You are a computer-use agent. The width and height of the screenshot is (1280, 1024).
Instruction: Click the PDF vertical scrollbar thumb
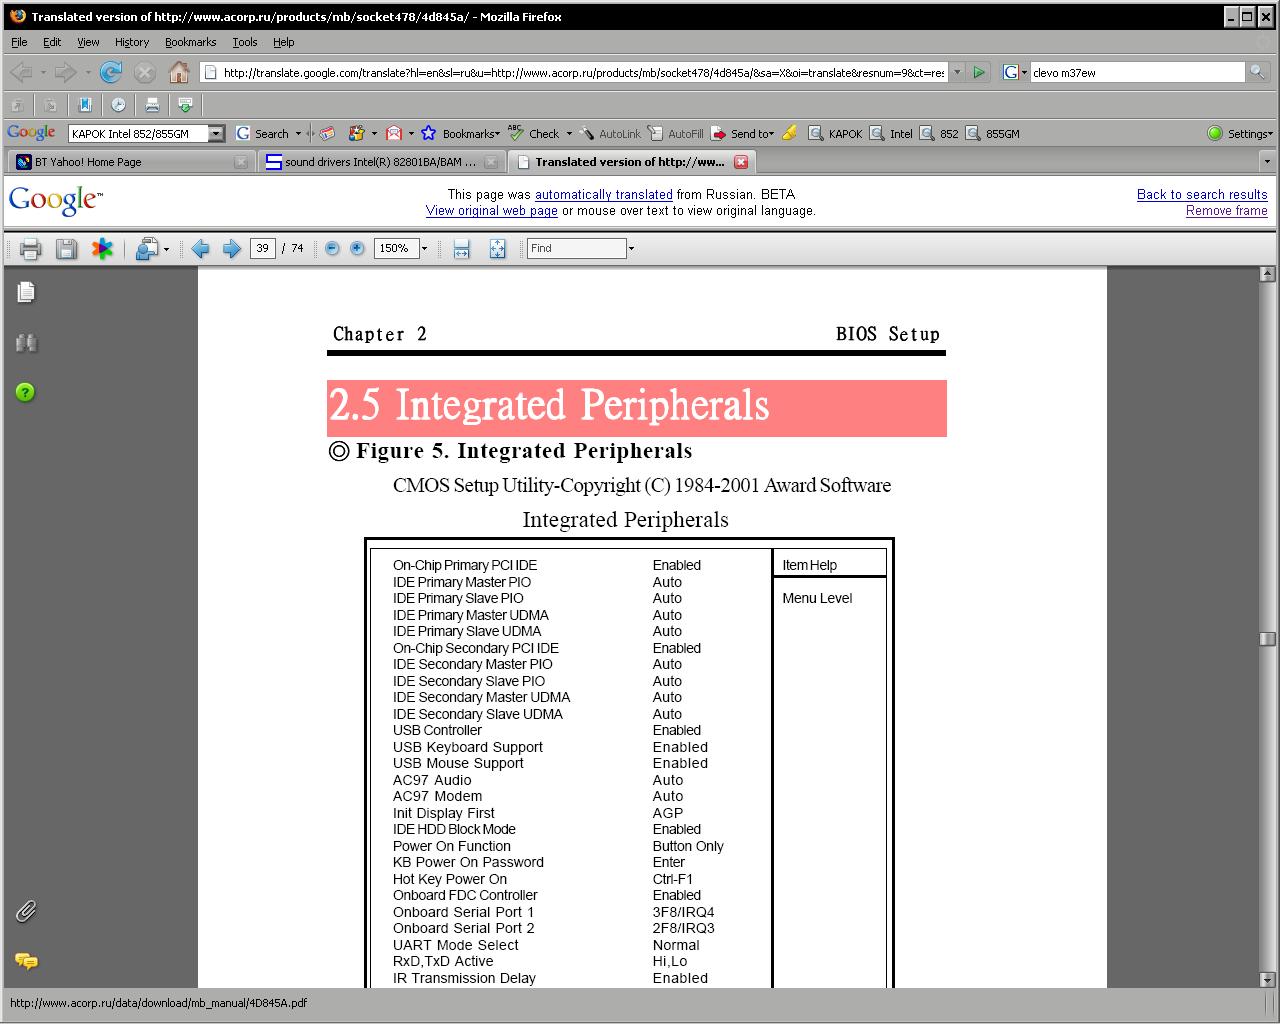tap(1267, 638)
